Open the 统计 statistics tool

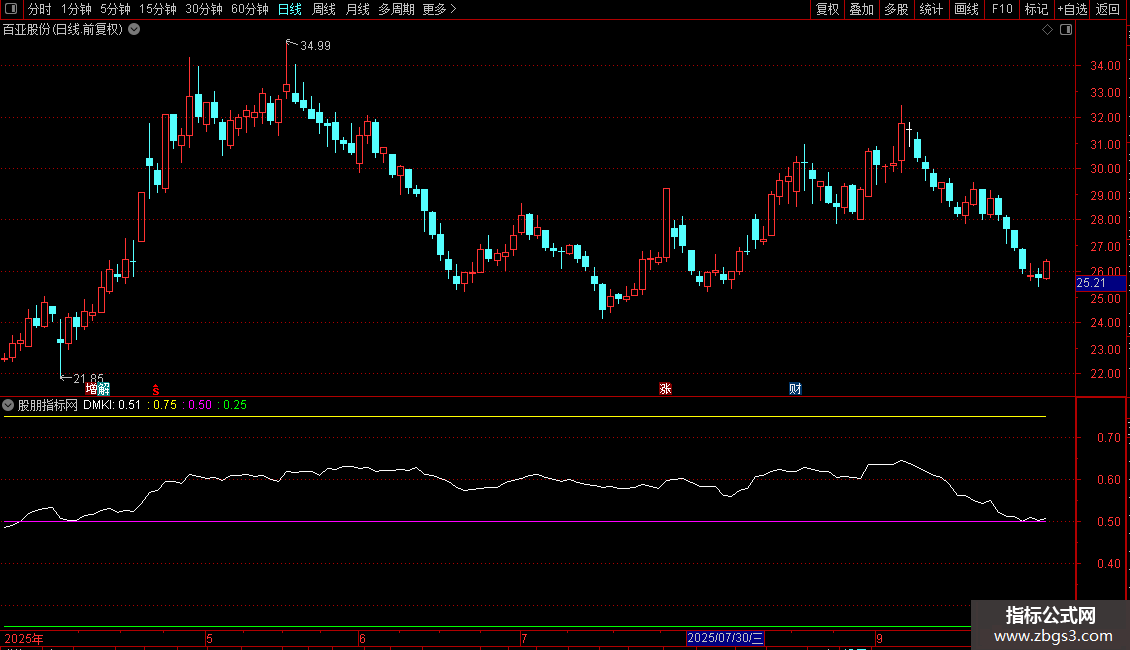[931, 9]
